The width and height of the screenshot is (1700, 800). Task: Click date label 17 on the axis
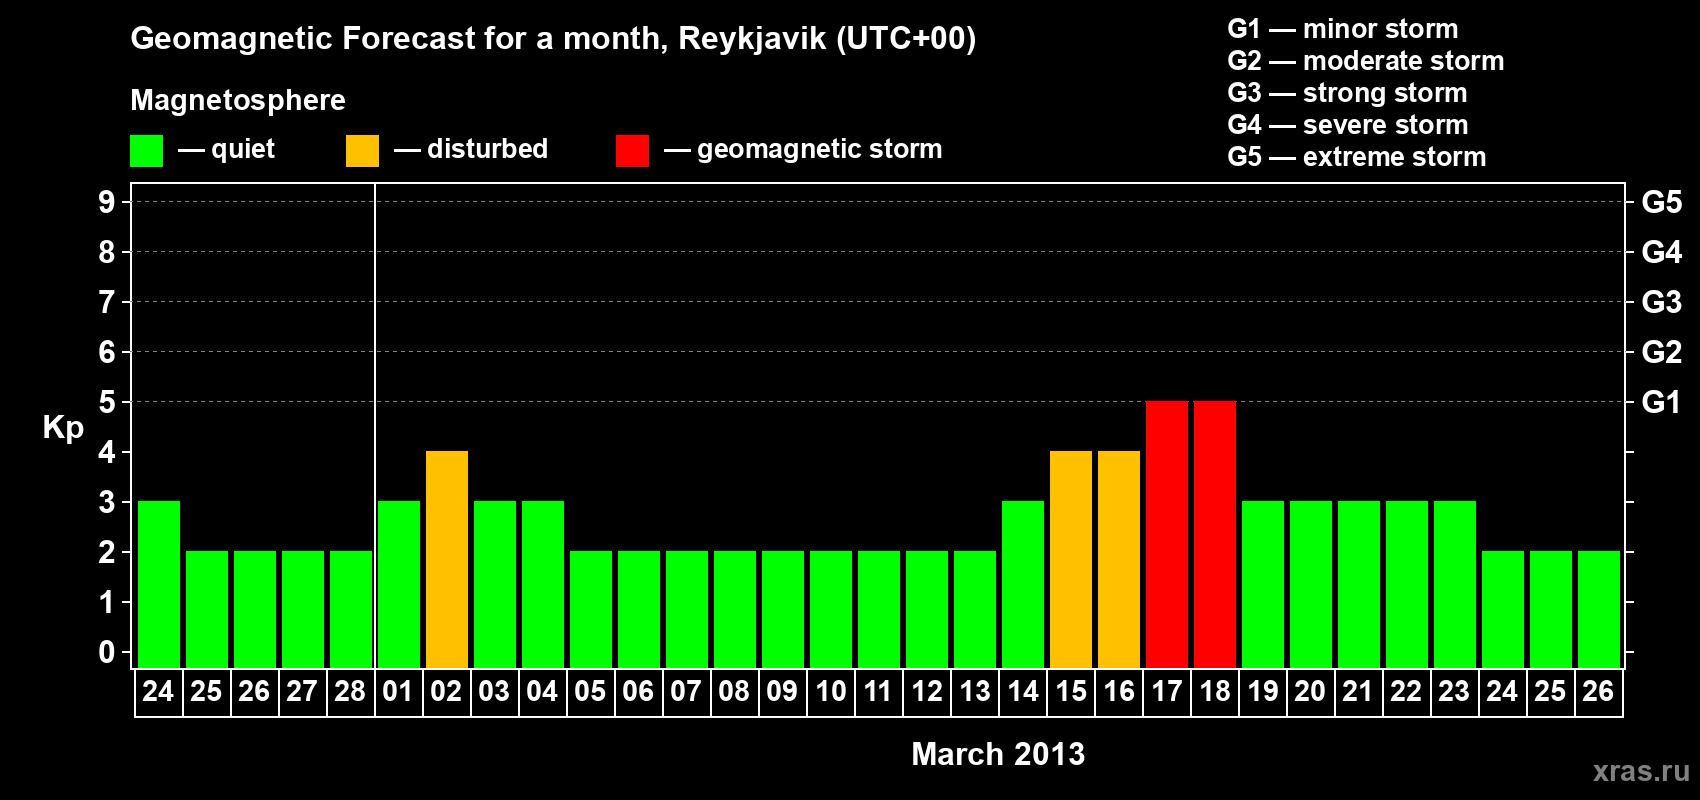(x=1167, y=692)
